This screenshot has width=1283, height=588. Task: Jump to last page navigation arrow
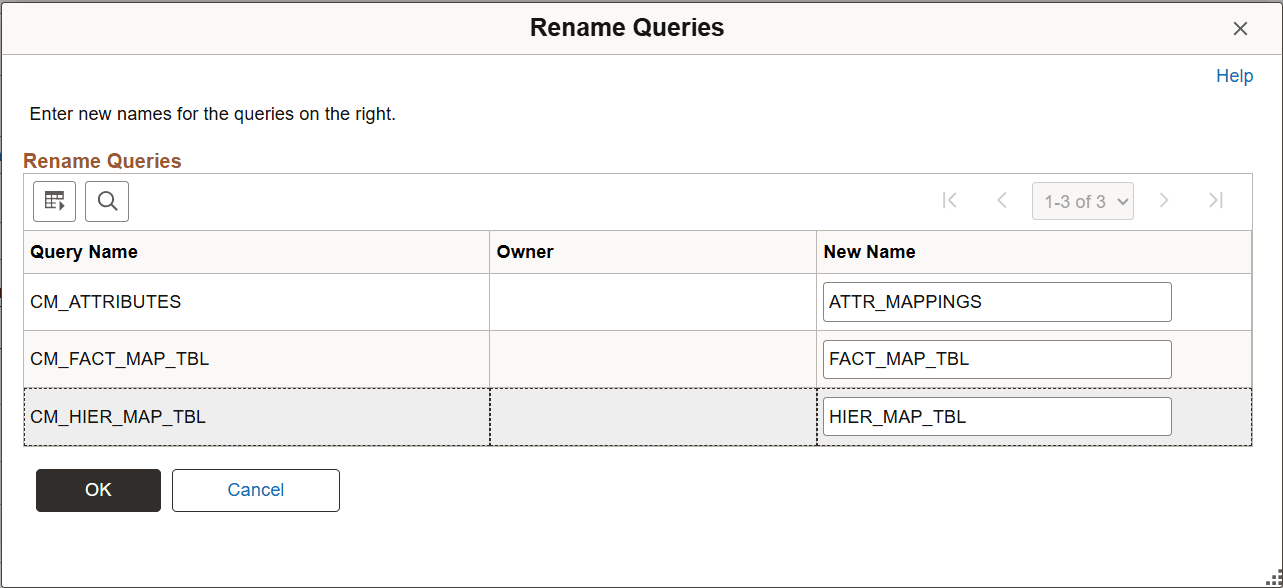tap(1216, 200)
